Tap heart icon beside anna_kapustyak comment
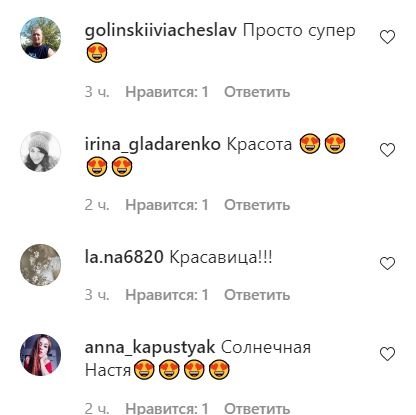Viewport: 416px width, 415px height. 387,354
